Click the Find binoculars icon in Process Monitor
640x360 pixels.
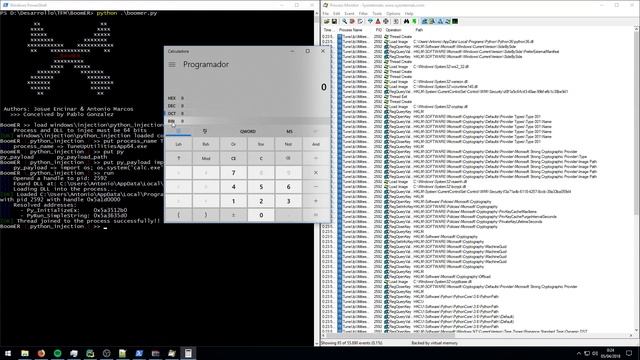point(407,21)
